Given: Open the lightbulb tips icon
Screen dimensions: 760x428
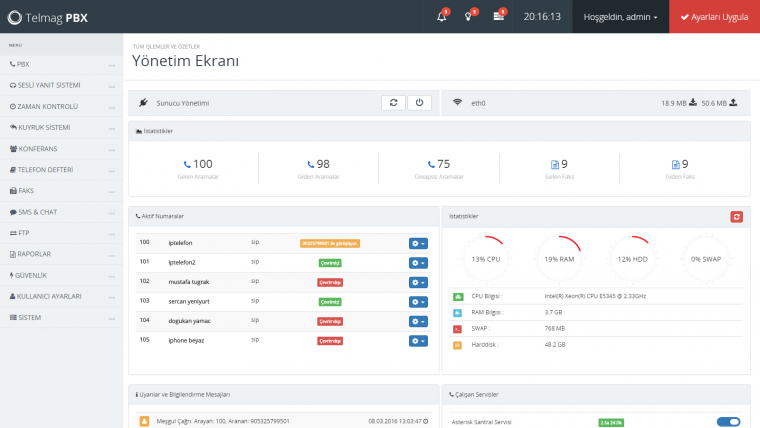Looking at the screenshot, I should click(x=468, y=17).
